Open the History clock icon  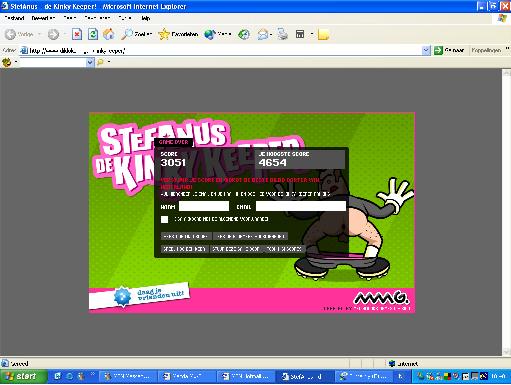point(244,34)
